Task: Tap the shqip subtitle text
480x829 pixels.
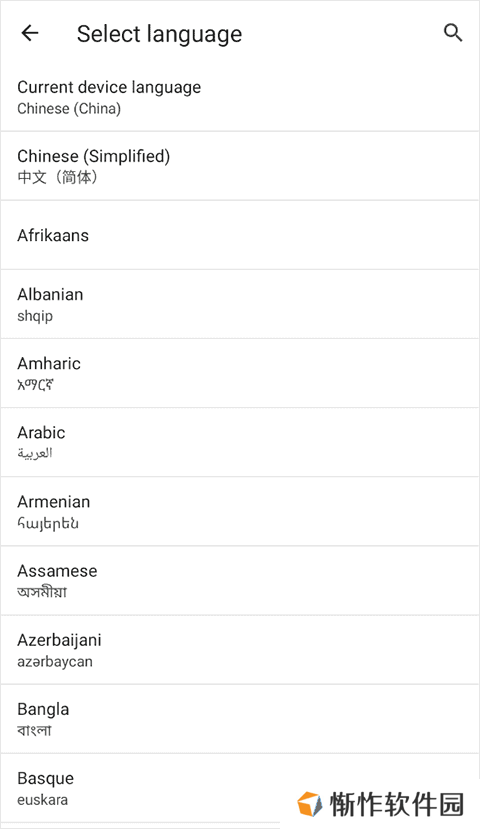Action: coord(35,316)
